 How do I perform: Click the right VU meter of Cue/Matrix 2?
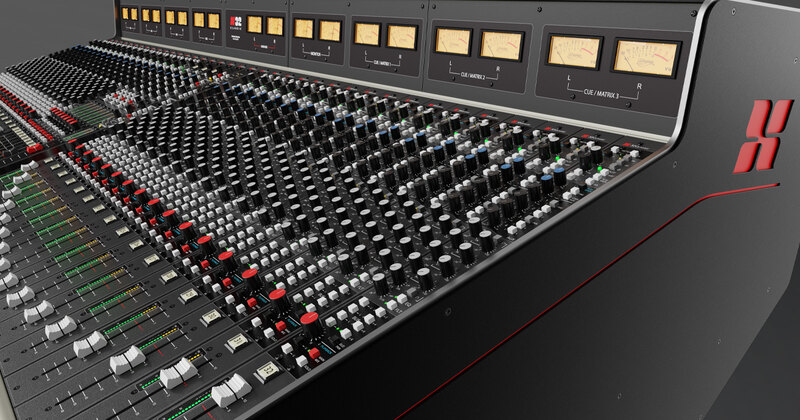502,46
